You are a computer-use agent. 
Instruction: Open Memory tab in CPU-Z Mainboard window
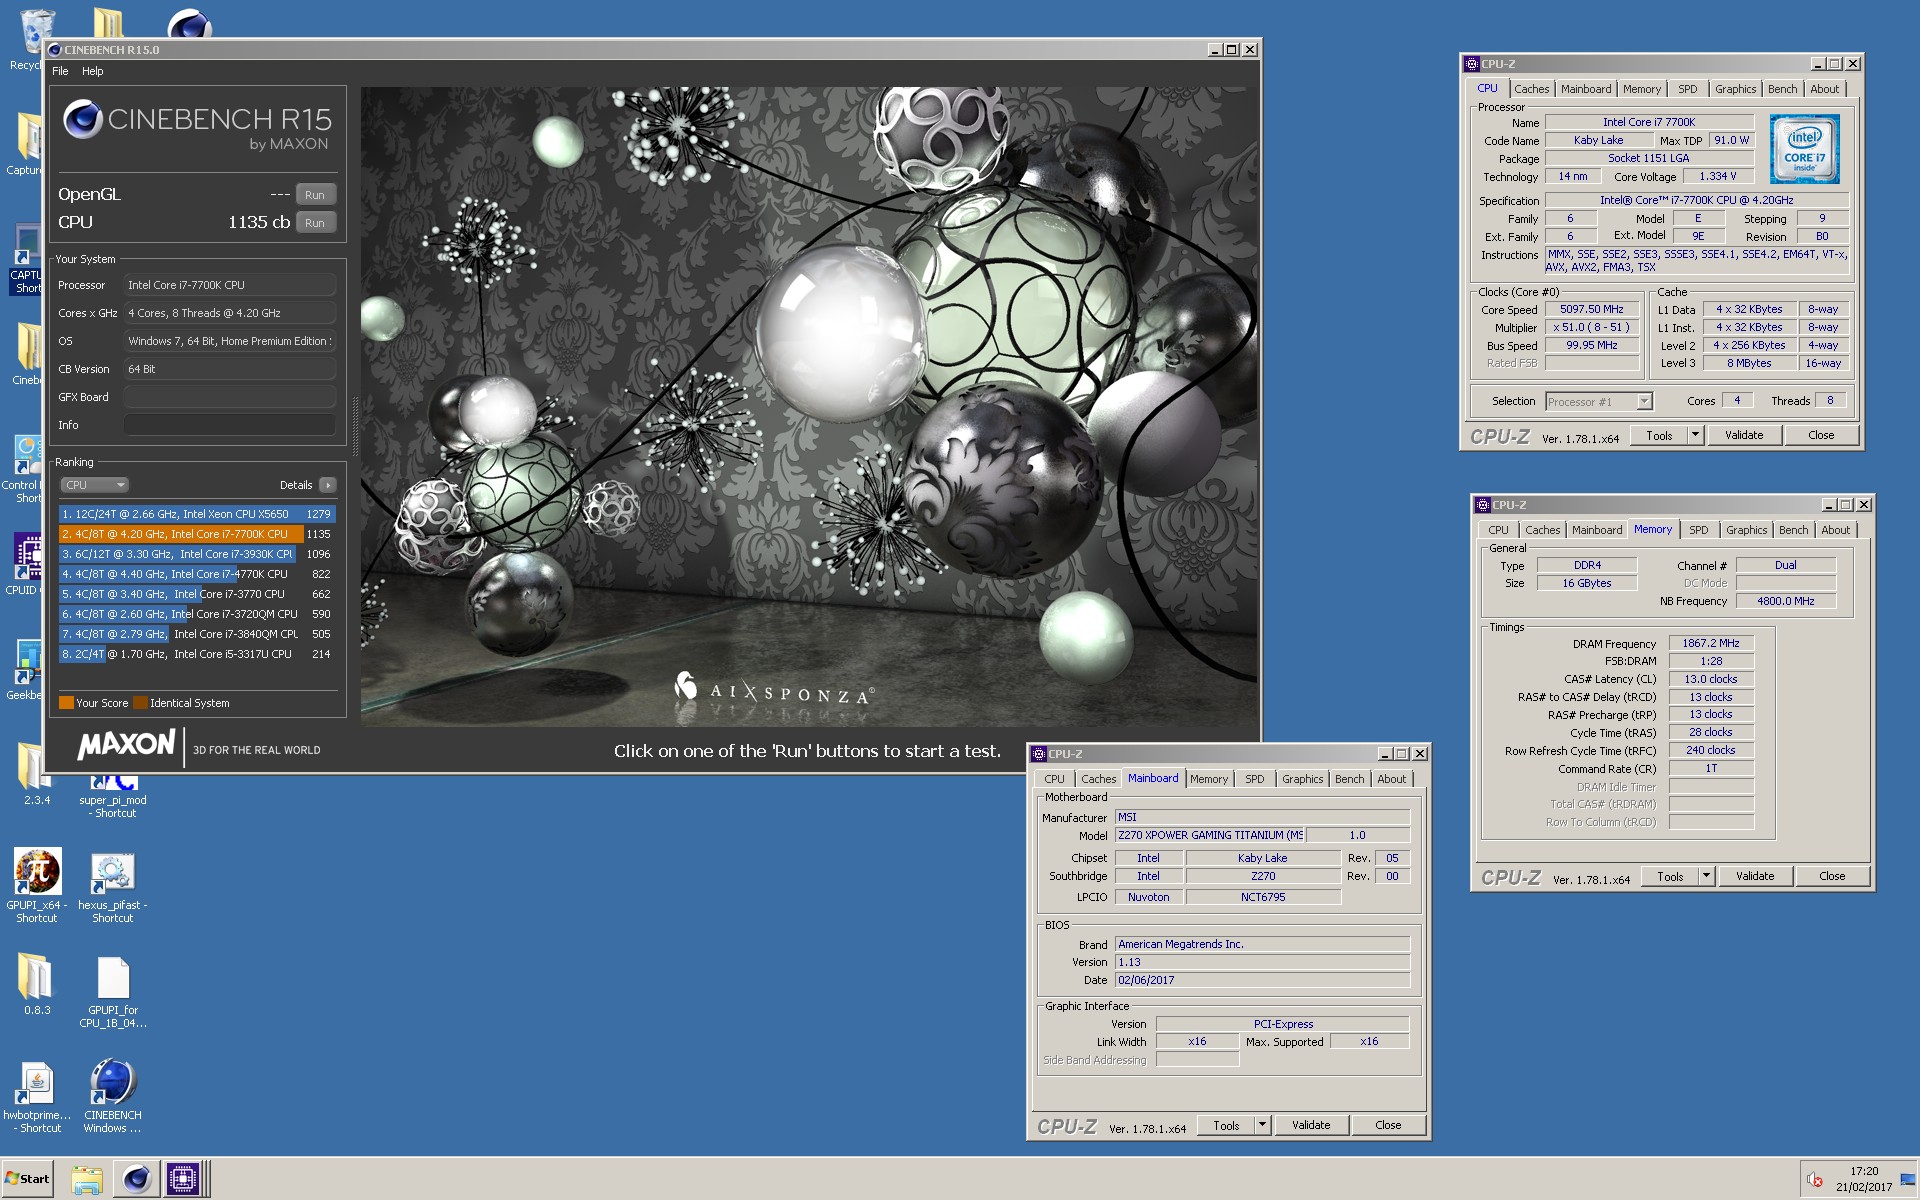click(1208, 779)
